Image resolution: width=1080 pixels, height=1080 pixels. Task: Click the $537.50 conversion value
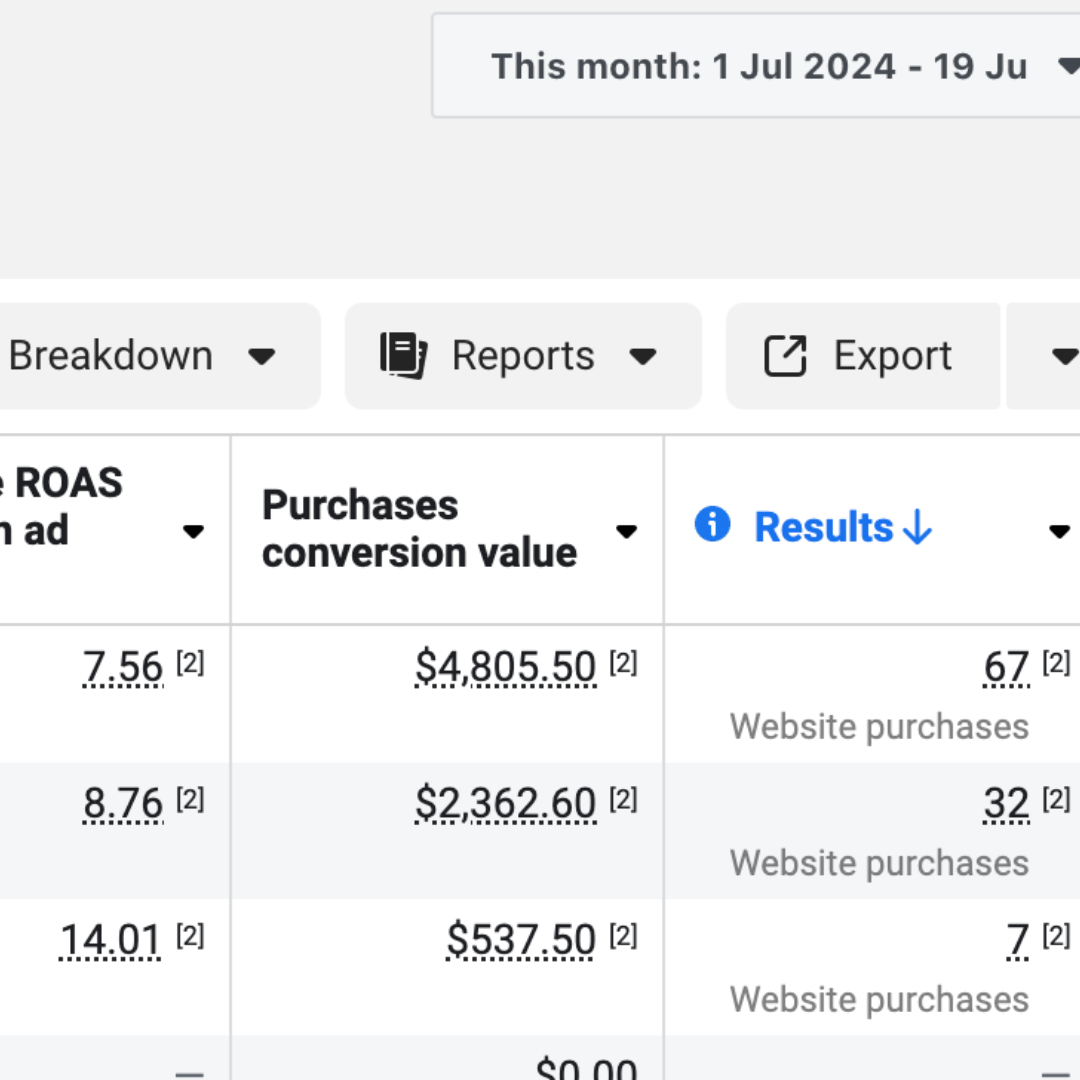[520, 940]
